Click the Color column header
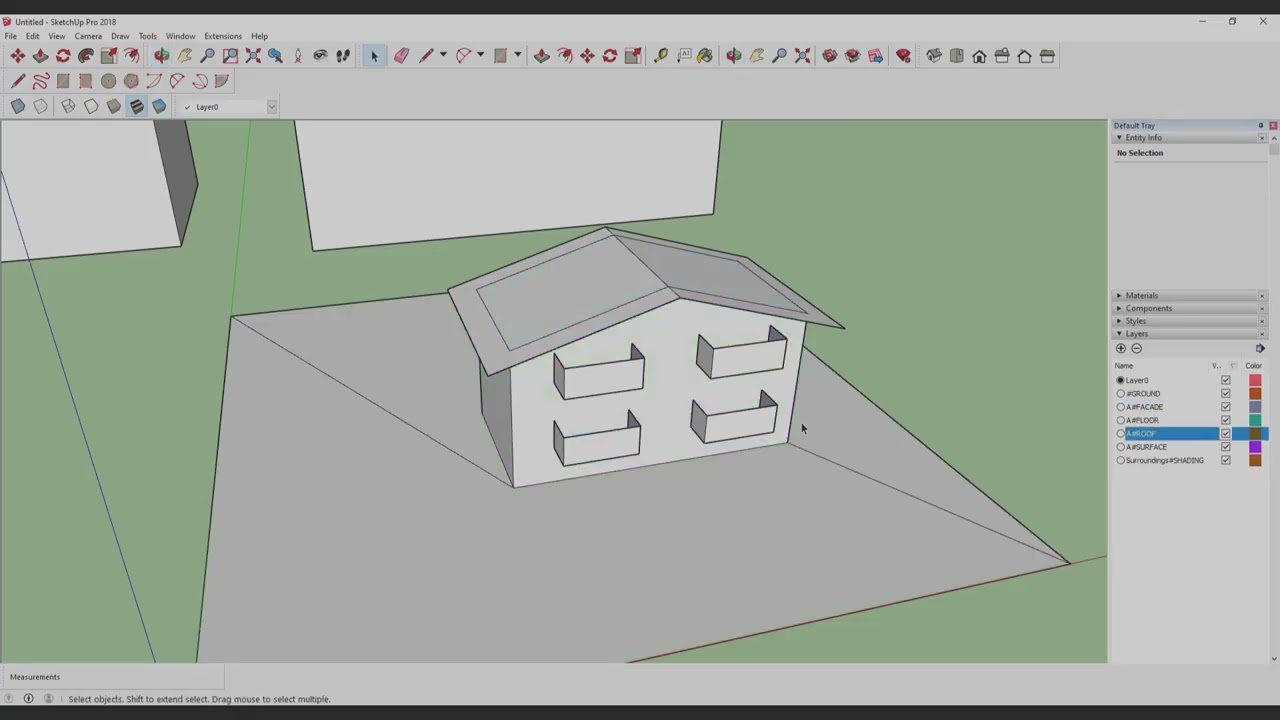1280x720 pixels. (1254, 366)
